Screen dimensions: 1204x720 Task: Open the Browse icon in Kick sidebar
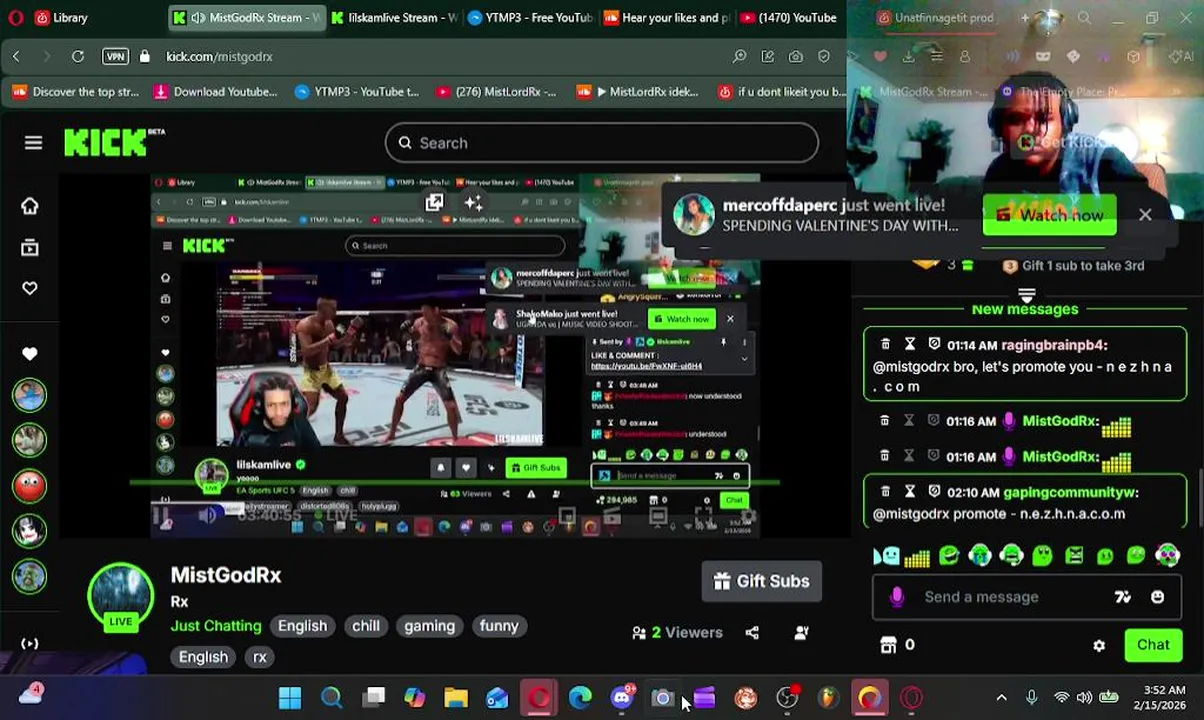(29, 247)
